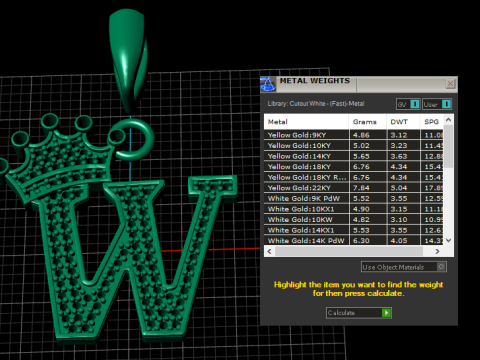The width and height of the screenshot is (480, 360).
Task: Click the Metal Weights scale icon
Action: pos(268,84)
